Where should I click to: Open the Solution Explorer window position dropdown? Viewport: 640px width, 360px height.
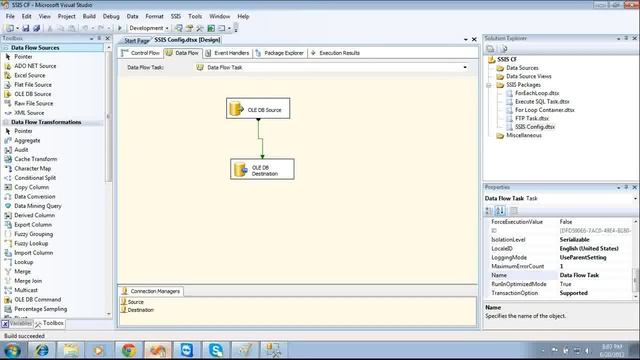pyautogui.click(x=618, y=38)
